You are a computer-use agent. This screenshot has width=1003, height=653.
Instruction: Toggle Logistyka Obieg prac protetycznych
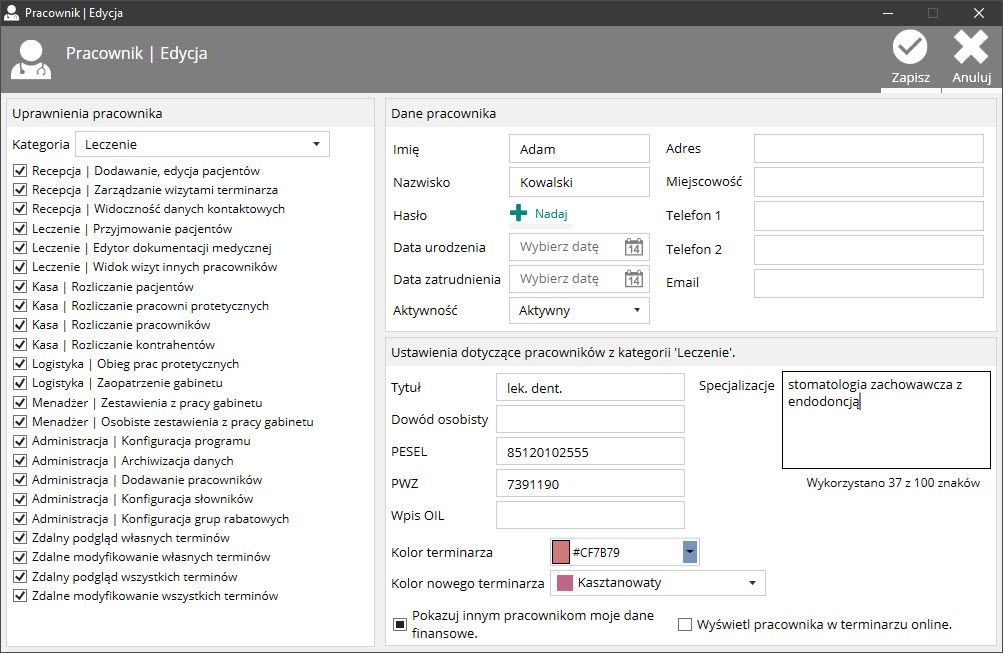click(20, 364)
